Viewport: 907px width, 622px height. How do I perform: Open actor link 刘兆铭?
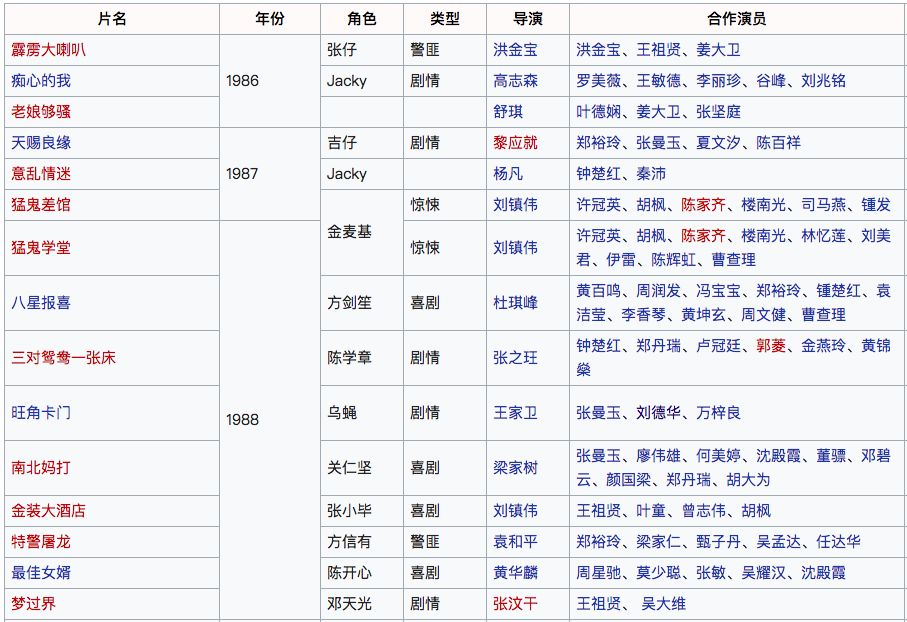pyautogui.click(x=823, y=81)
